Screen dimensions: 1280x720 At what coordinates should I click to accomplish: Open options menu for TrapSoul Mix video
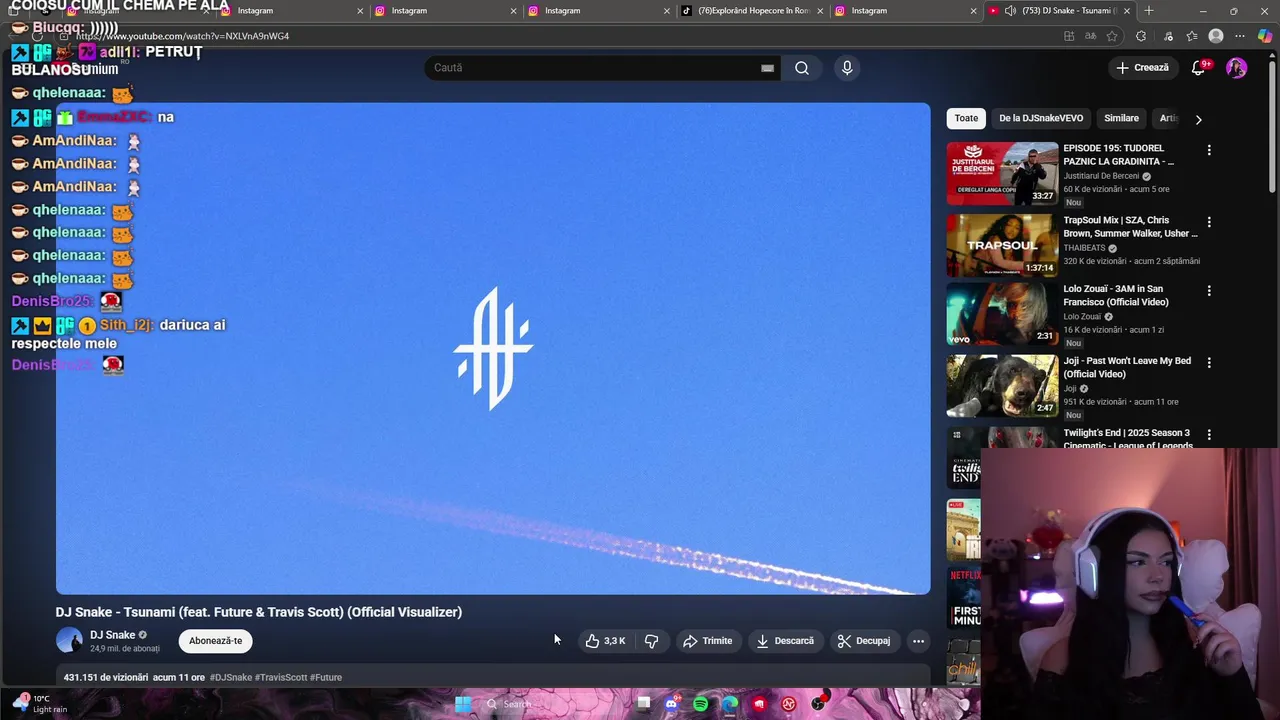click(x=1209, y=222)
